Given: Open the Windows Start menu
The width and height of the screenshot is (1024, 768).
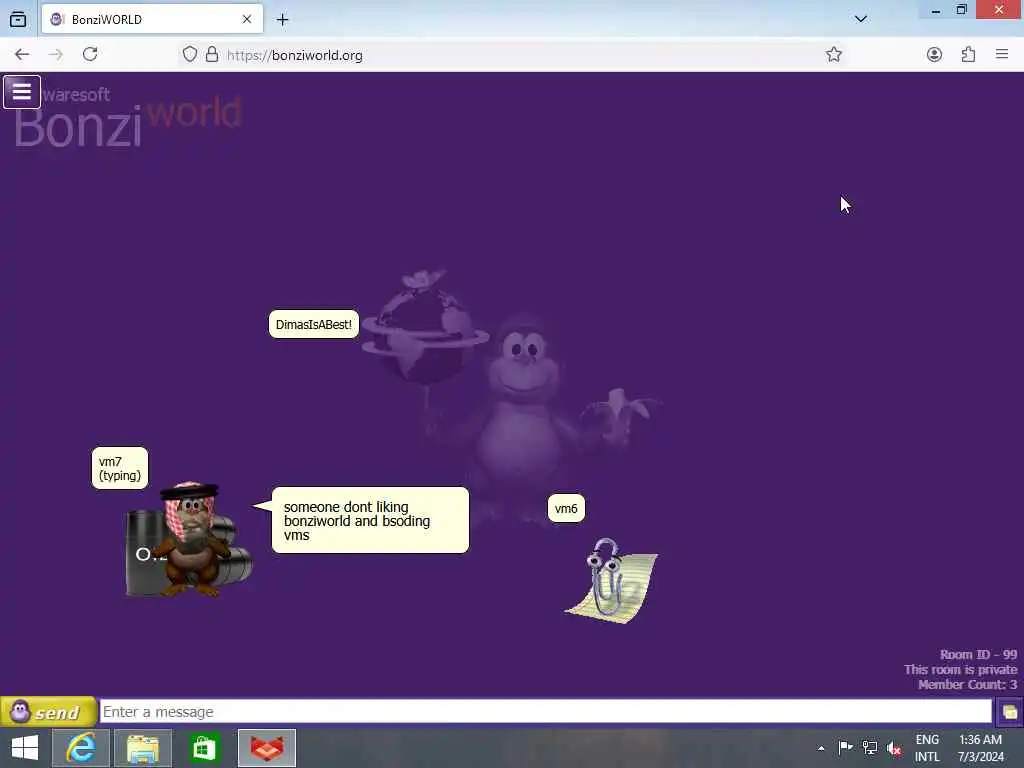Looking at the screenshot, I should pyautogui.click(x=25, y=748).
